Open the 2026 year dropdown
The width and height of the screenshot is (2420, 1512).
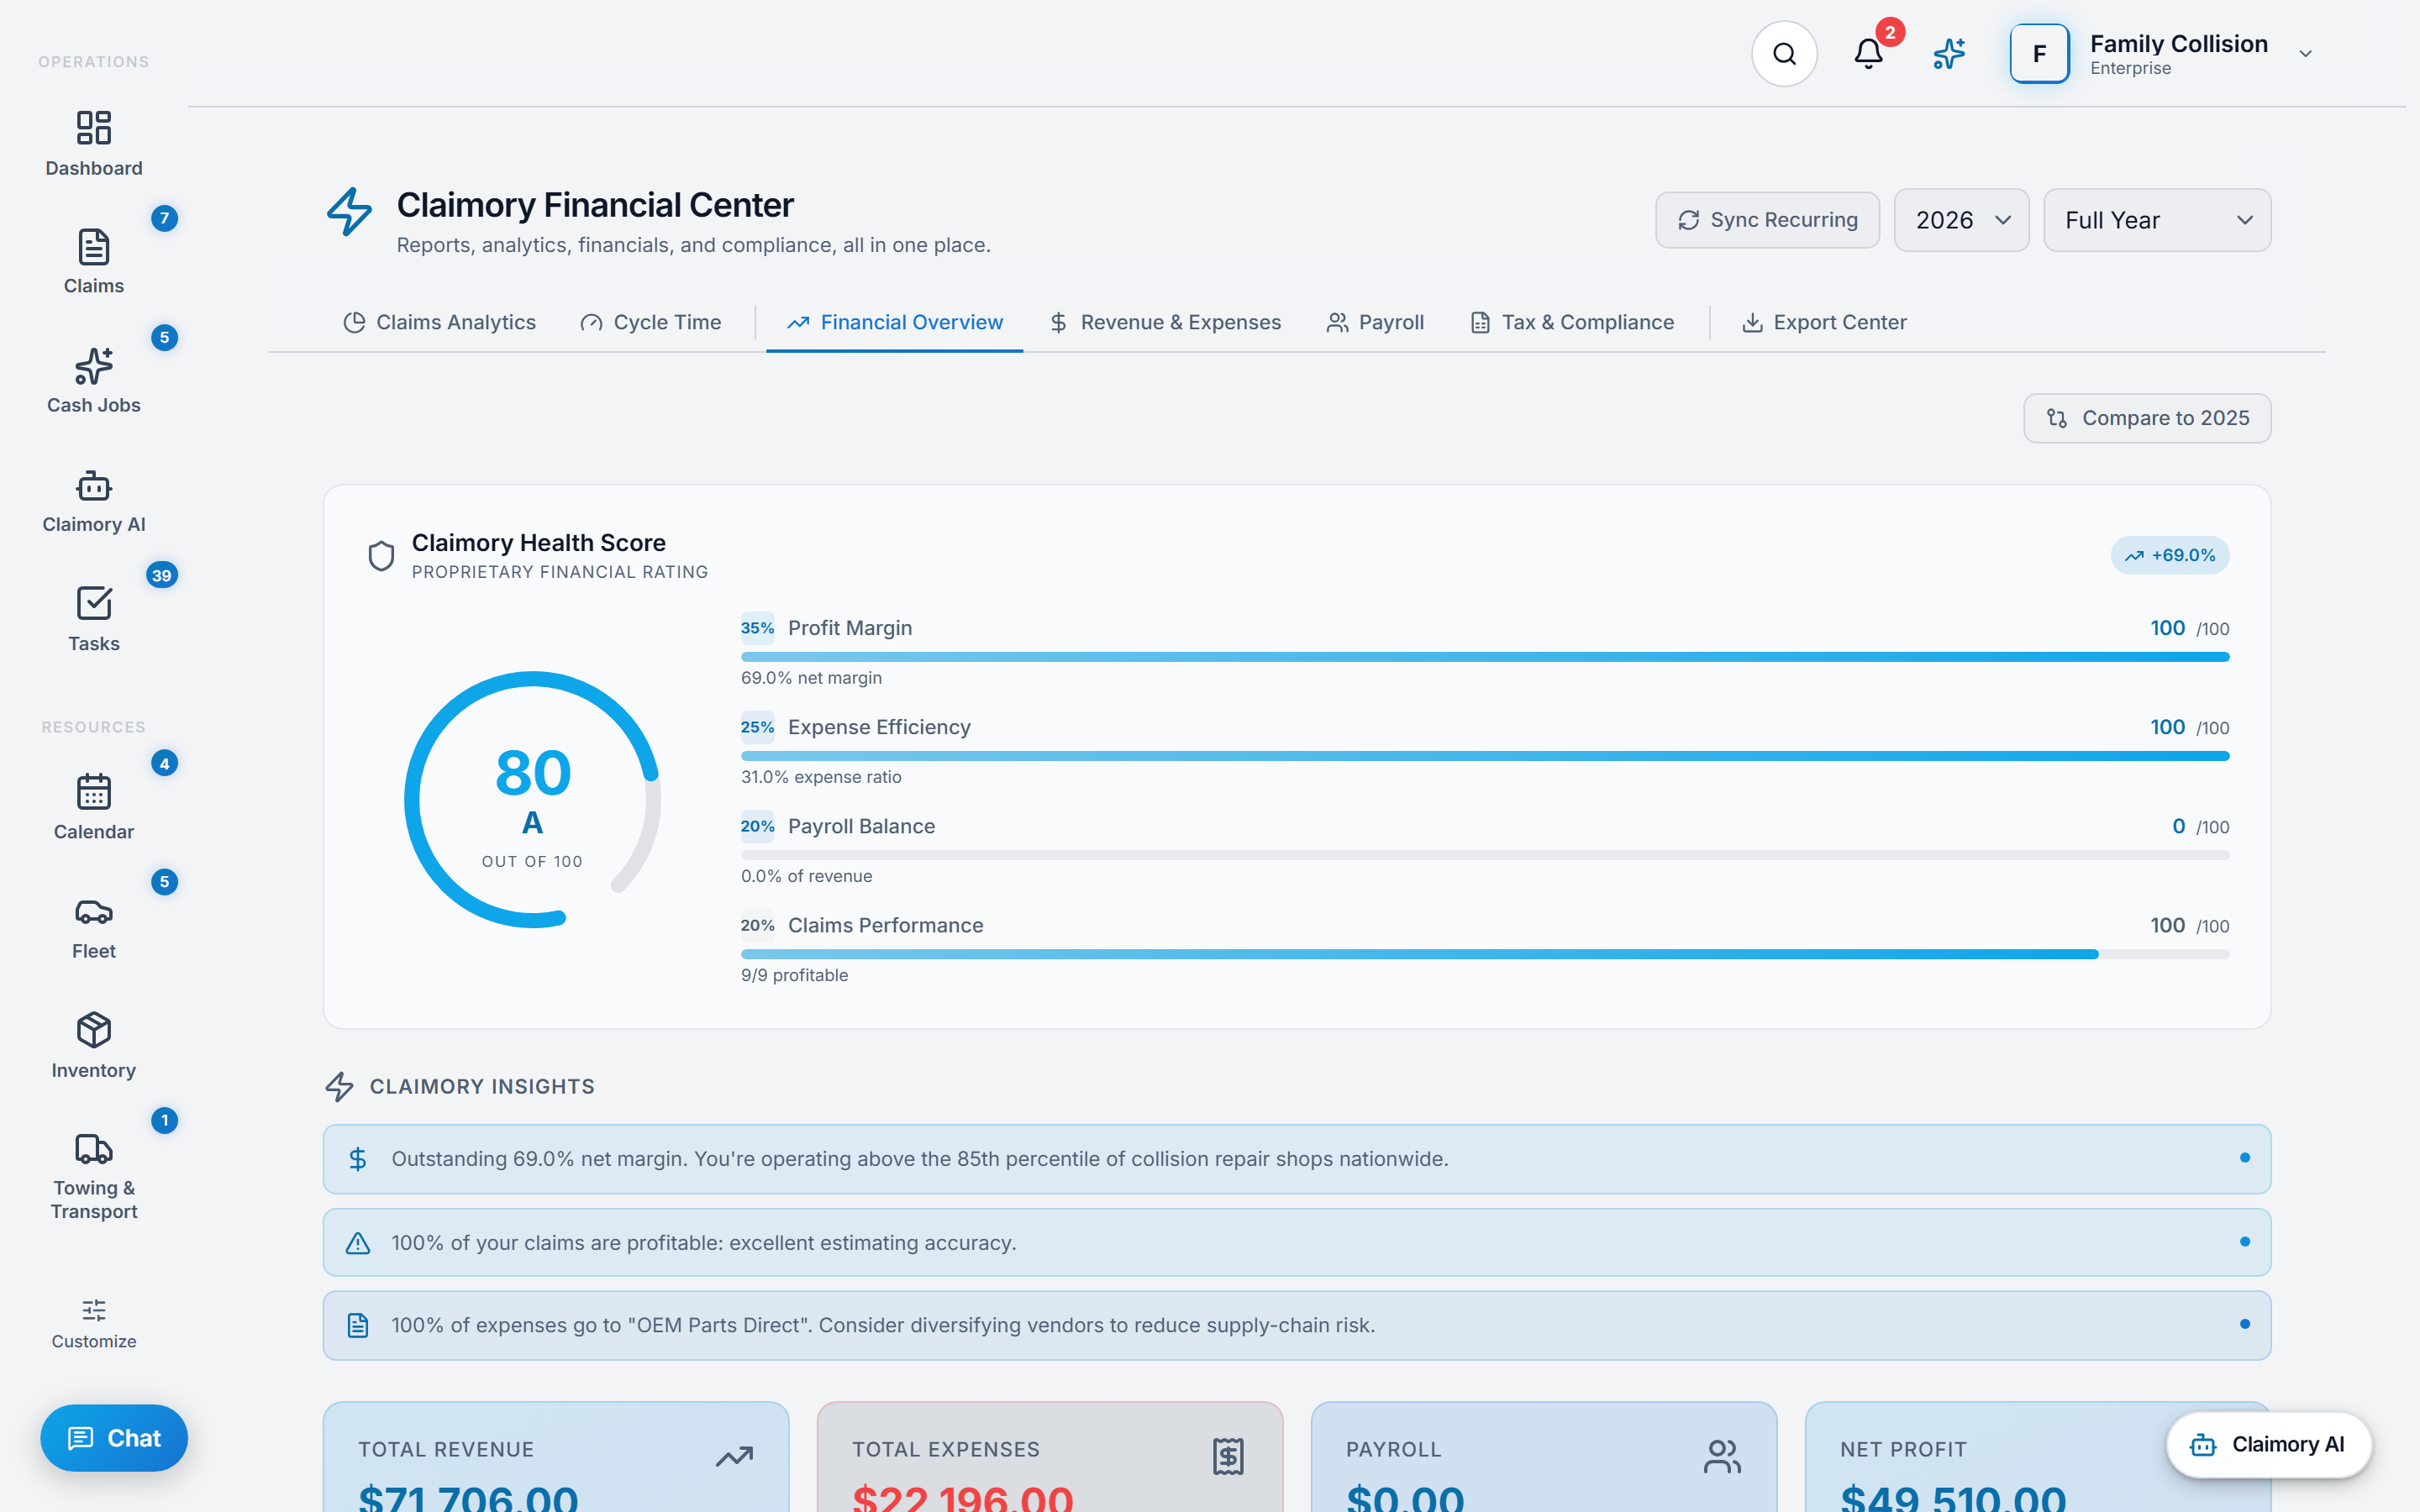[x=1961, y=220]
